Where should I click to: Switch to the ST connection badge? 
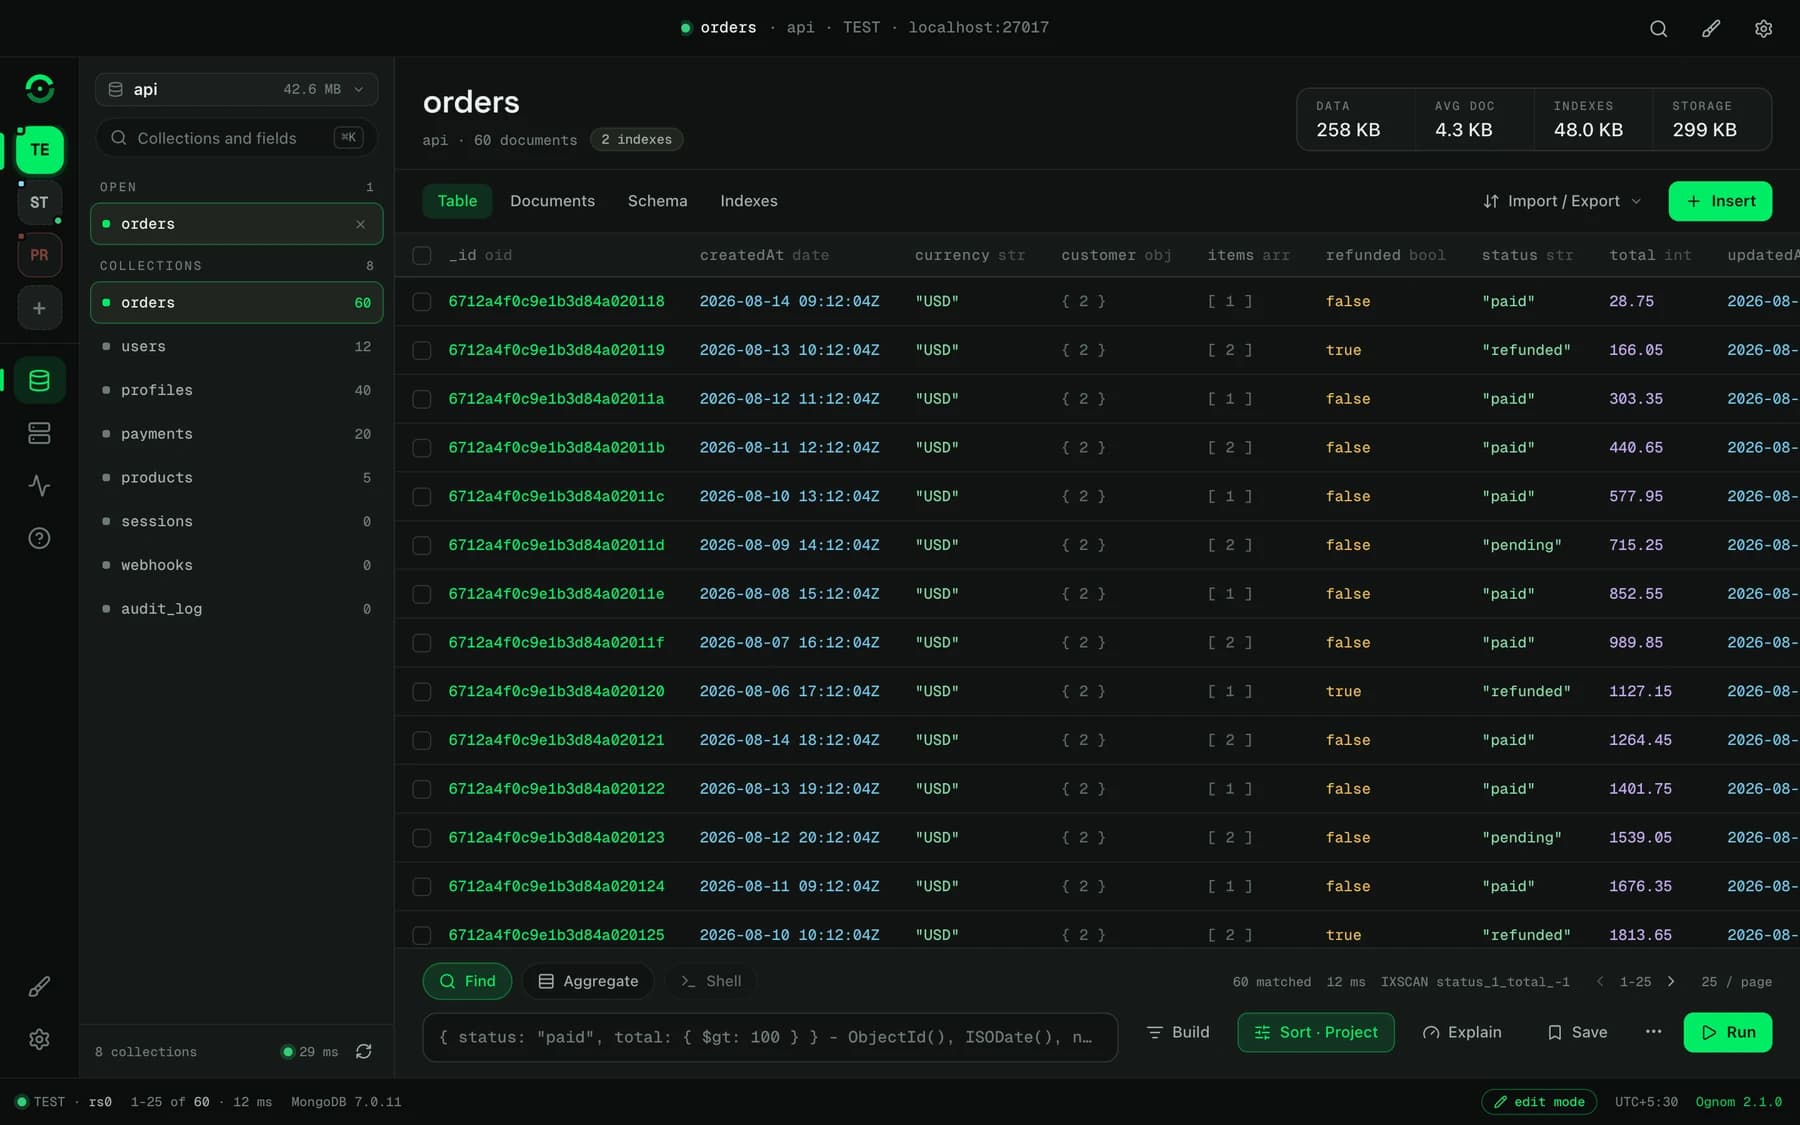(x=39, y=202)
